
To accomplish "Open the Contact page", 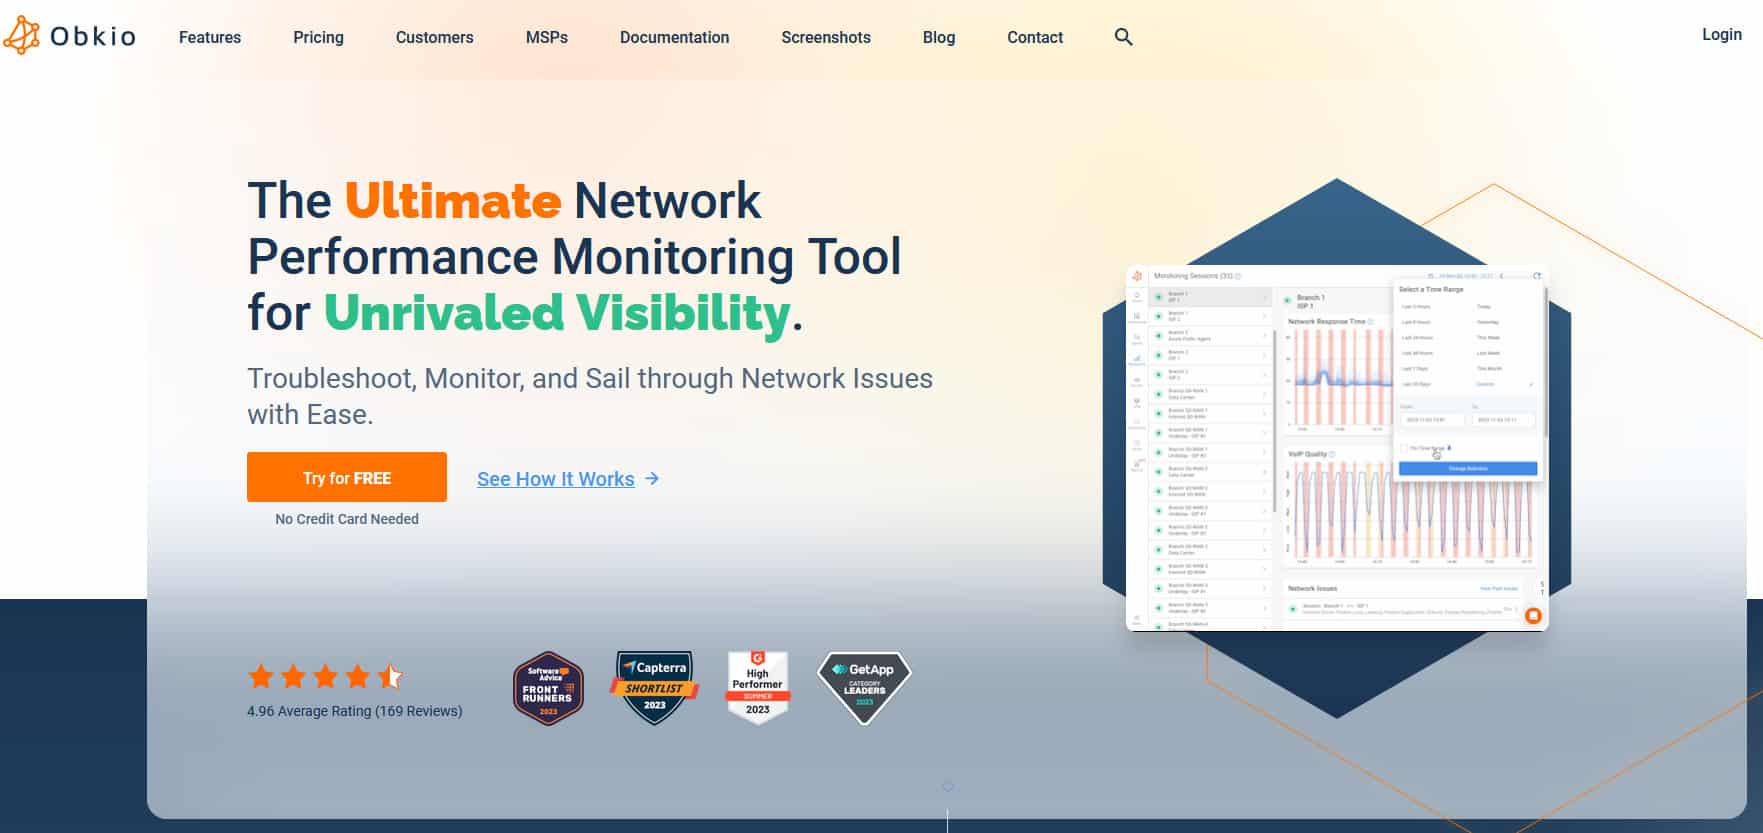I will pyautogui.click(x=1035, y=37).
